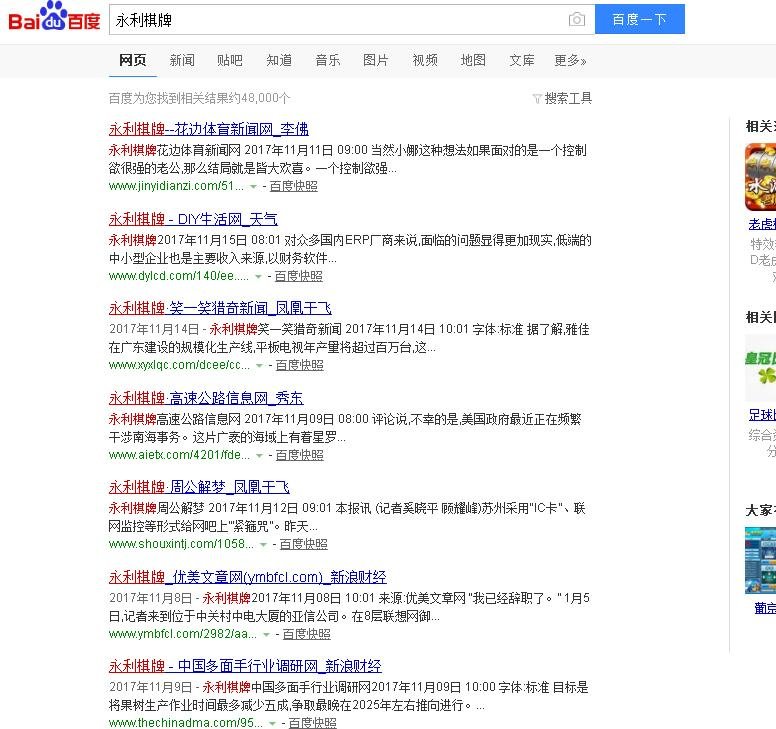Click URL www.aietx.com/4201/fde...

click(179, 455)
